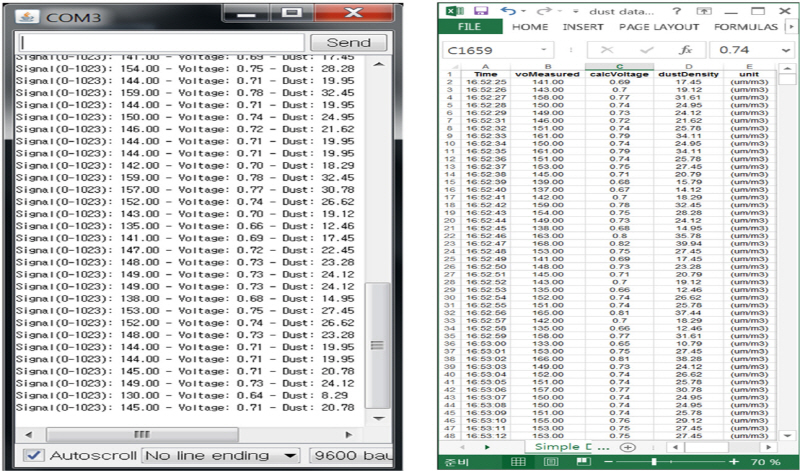Expand the Name Box dropdown arrow

coord(542,49)
